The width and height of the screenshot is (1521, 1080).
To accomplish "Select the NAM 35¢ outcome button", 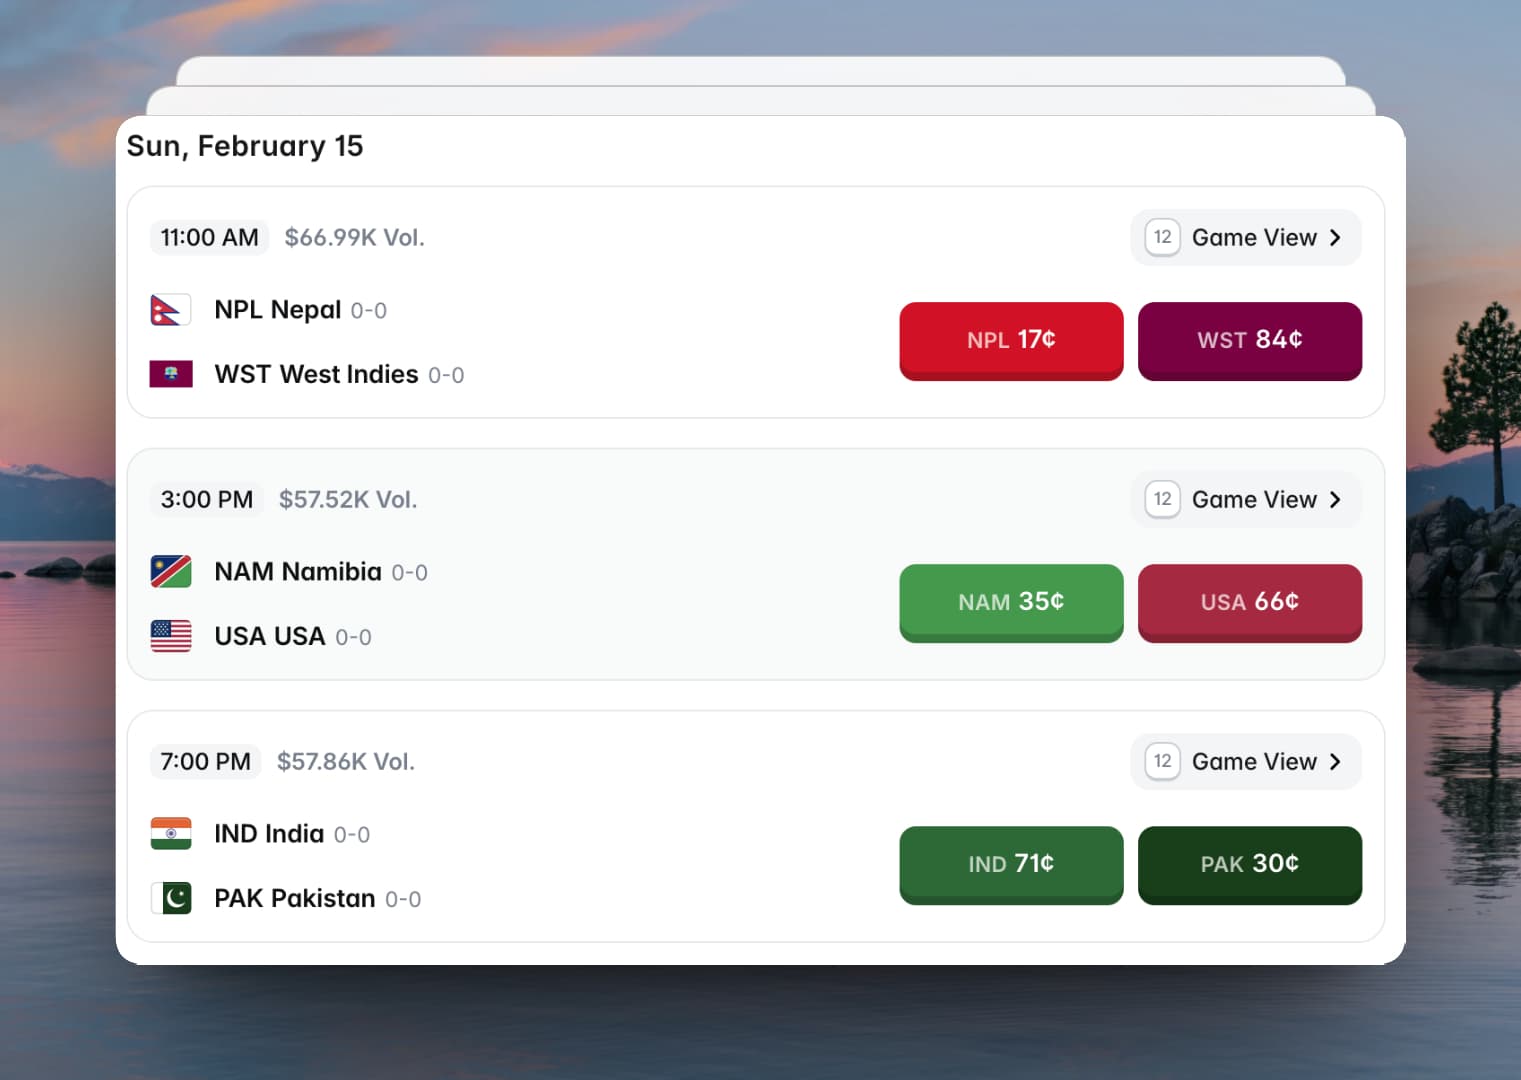I will 1011,602.
